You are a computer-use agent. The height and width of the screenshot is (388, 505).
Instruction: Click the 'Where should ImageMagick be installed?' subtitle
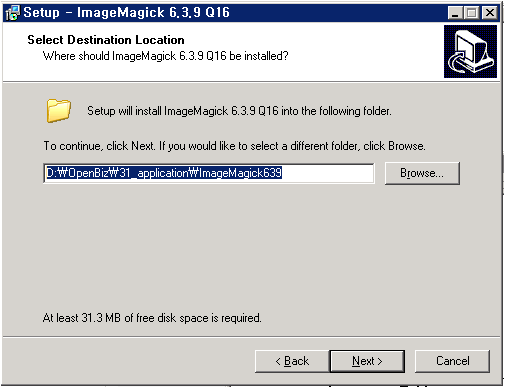tap(165, 56)
